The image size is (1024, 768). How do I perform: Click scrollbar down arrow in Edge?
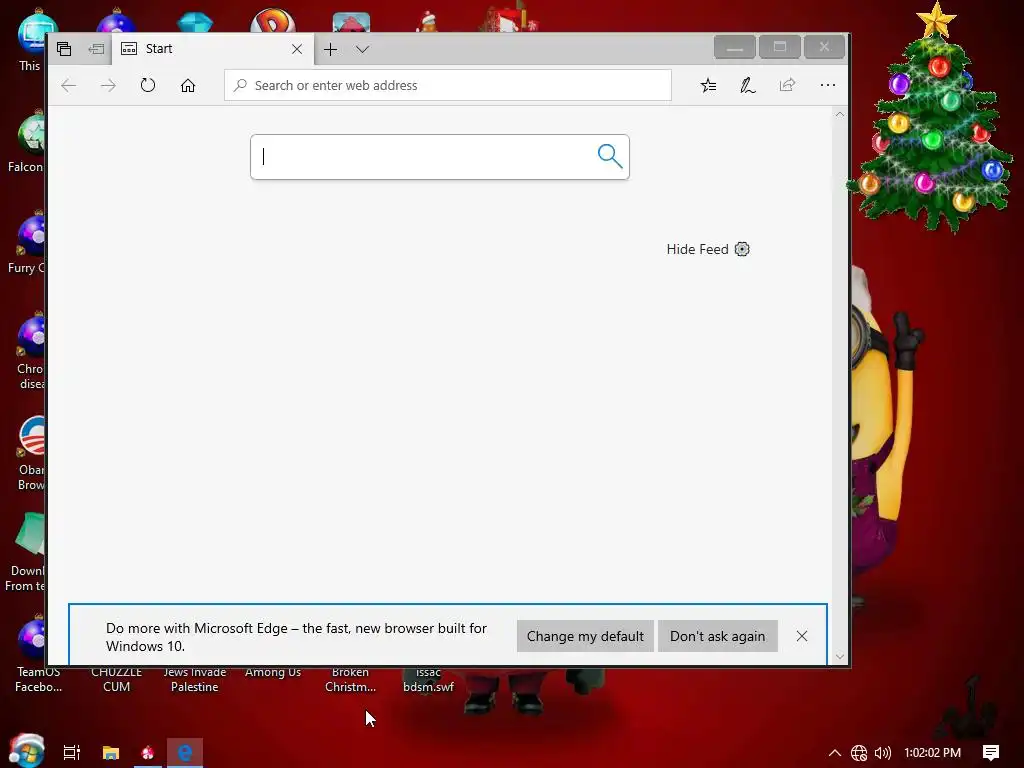tap(840, 656)
